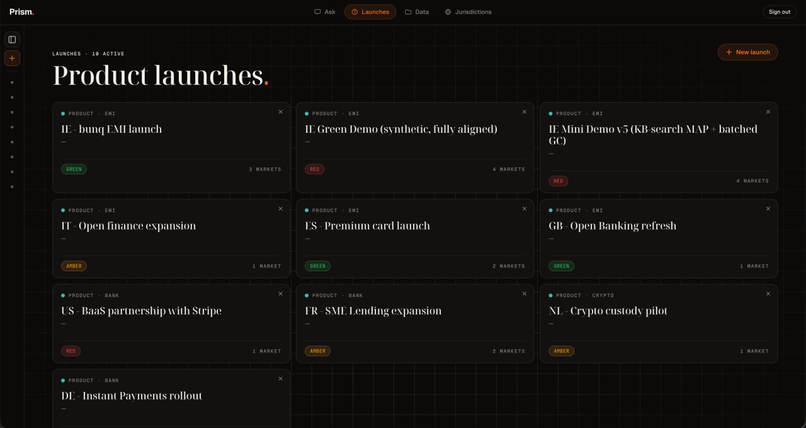Click the Sign out button

[779, 12]
